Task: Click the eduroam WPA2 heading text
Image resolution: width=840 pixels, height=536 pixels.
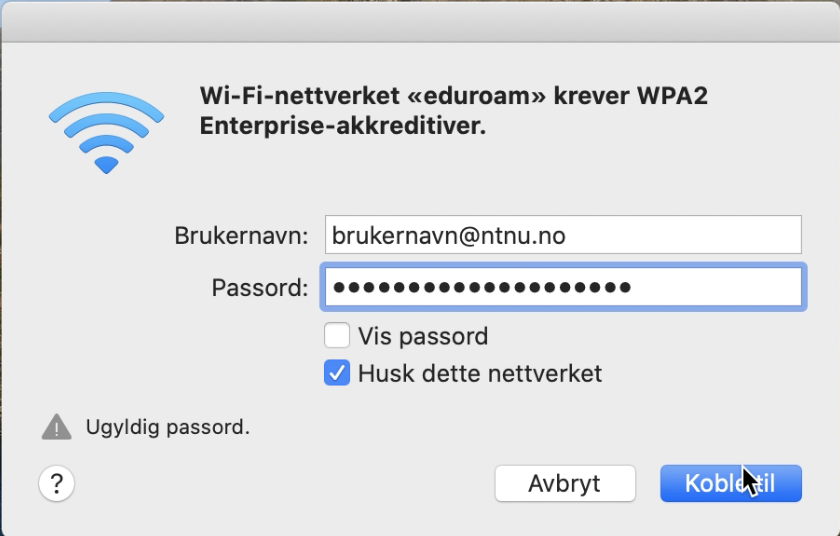Action: pos(454,111)
